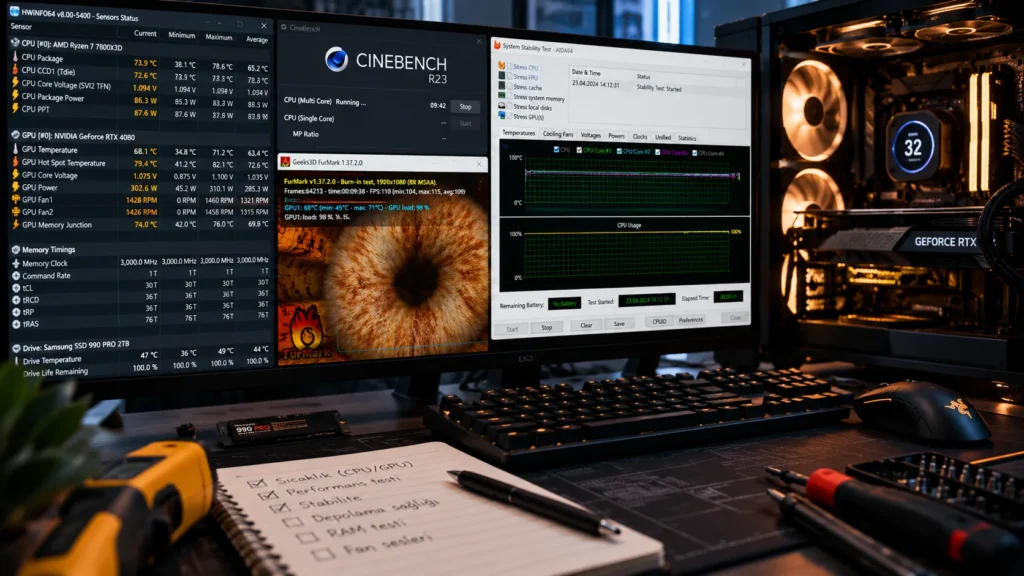Click the Maximum column header in HWiNFO
Image resolution: width=1024 pixels, height=576 pixels.
click(219, 37)
